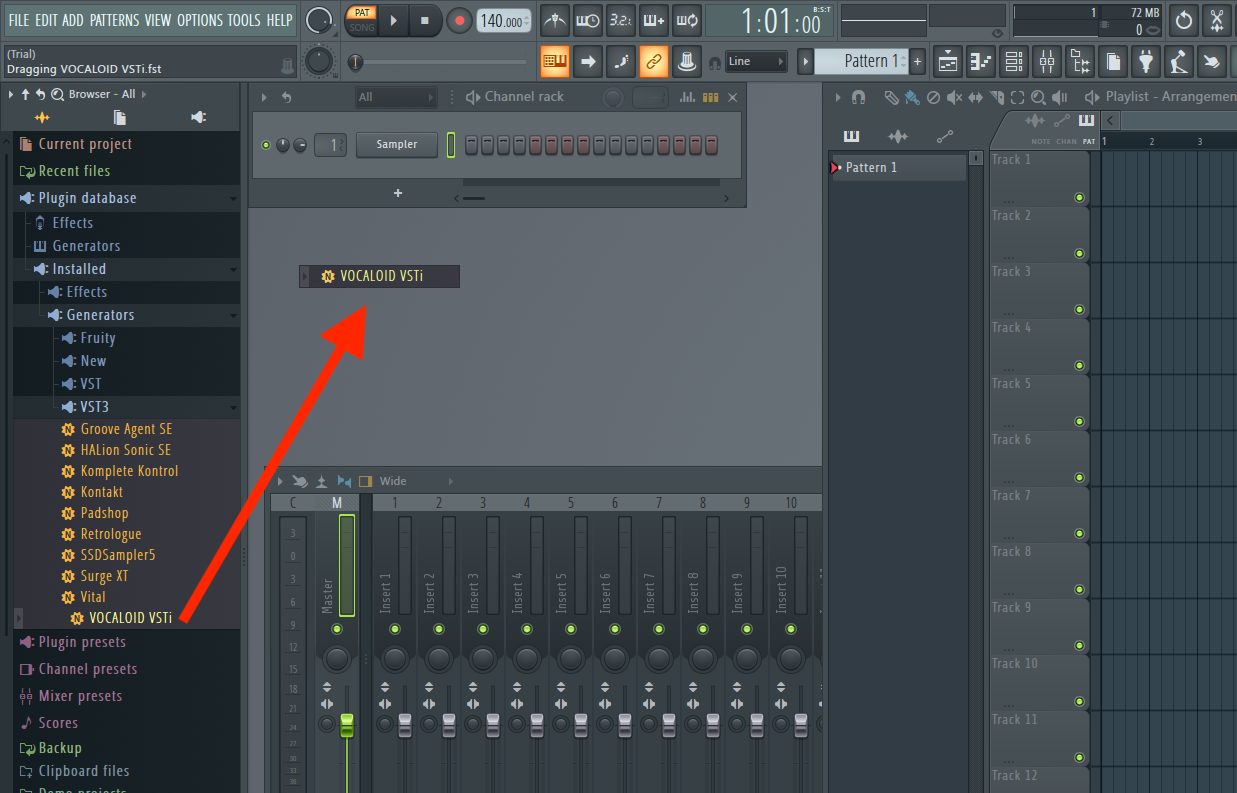
Task: Toggle the Sampler channel select indicator
Action: [451, 145]
